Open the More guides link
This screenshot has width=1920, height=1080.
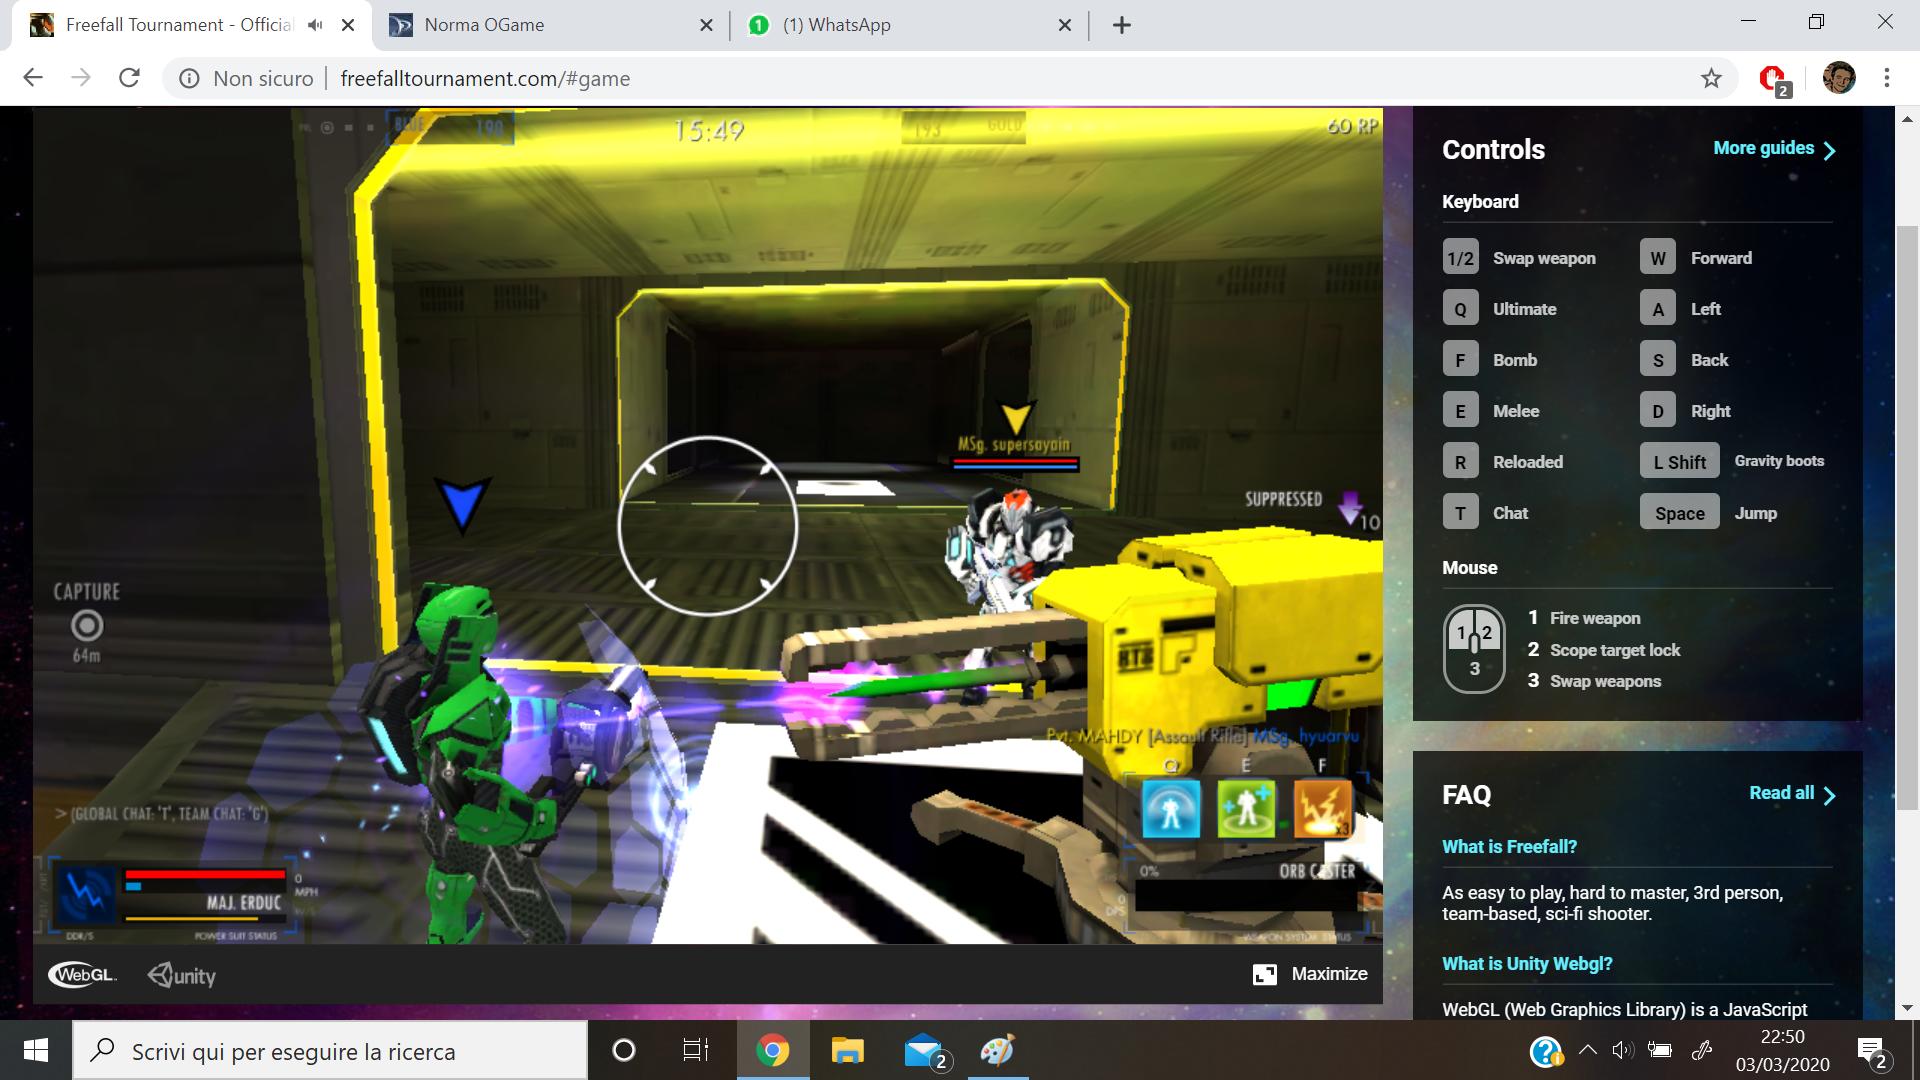[1774, 148]
